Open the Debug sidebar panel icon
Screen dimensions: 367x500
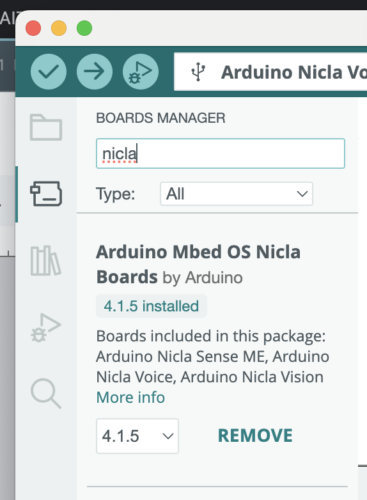pyautogui.click(x=46, y=327)
